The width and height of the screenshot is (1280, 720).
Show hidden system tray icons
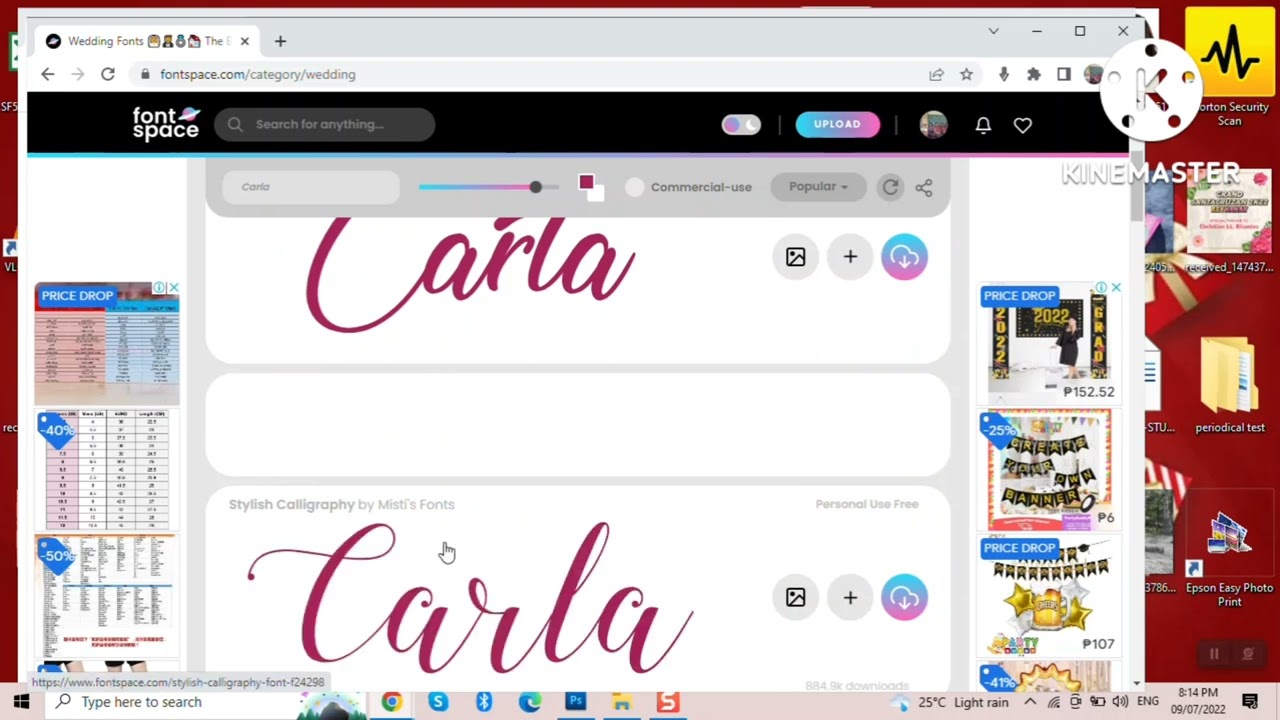(x=1030, y=702)
